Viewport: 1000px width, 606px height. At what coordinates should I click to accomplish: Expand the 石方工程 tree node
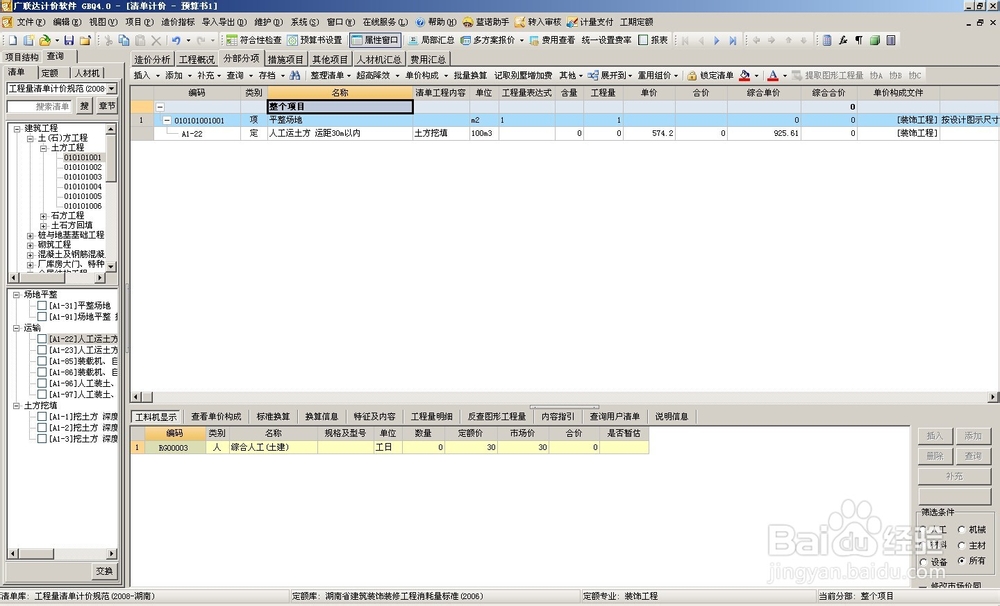point(43,216)
